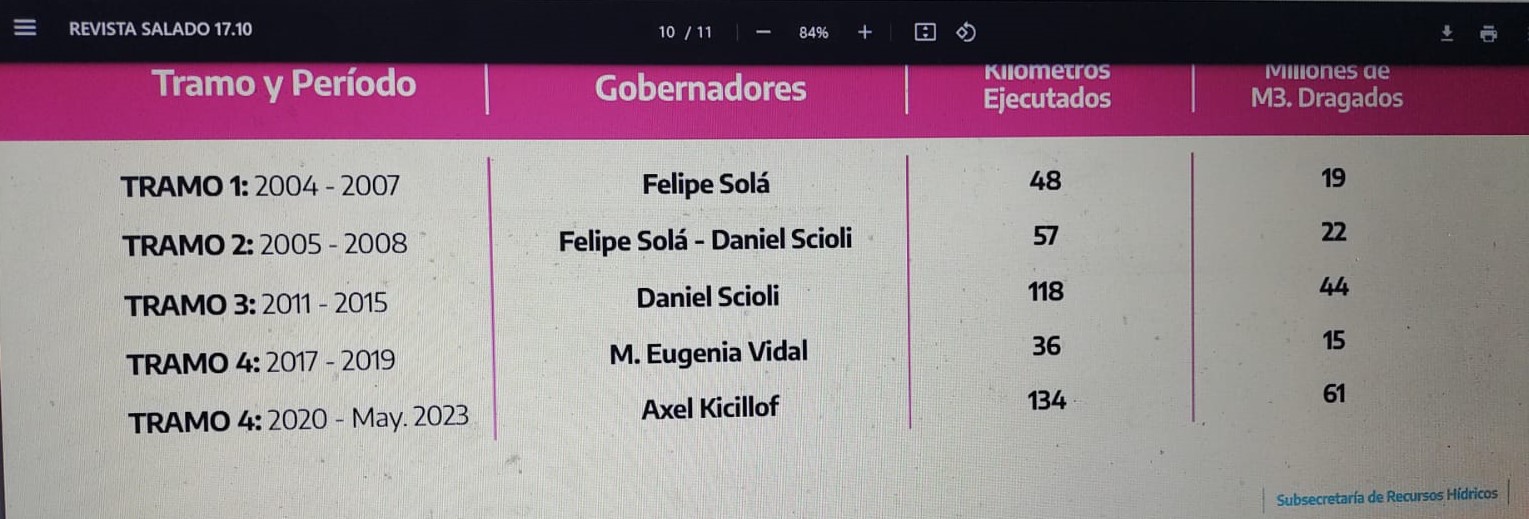Screen dimensions: 1529x519
Task: Download the PDF file
Action: point(1446,34)
